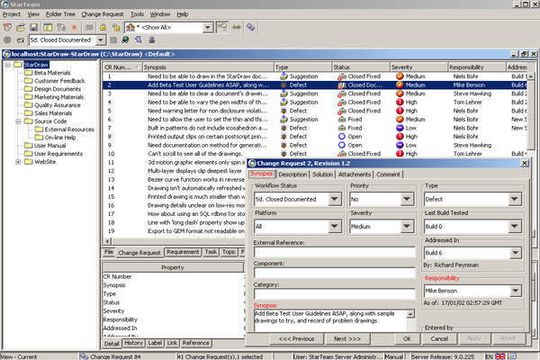The height and width of the screenshot is (360, 540).
Task: Click the External Reference input field
Action: tap(334, 252)
